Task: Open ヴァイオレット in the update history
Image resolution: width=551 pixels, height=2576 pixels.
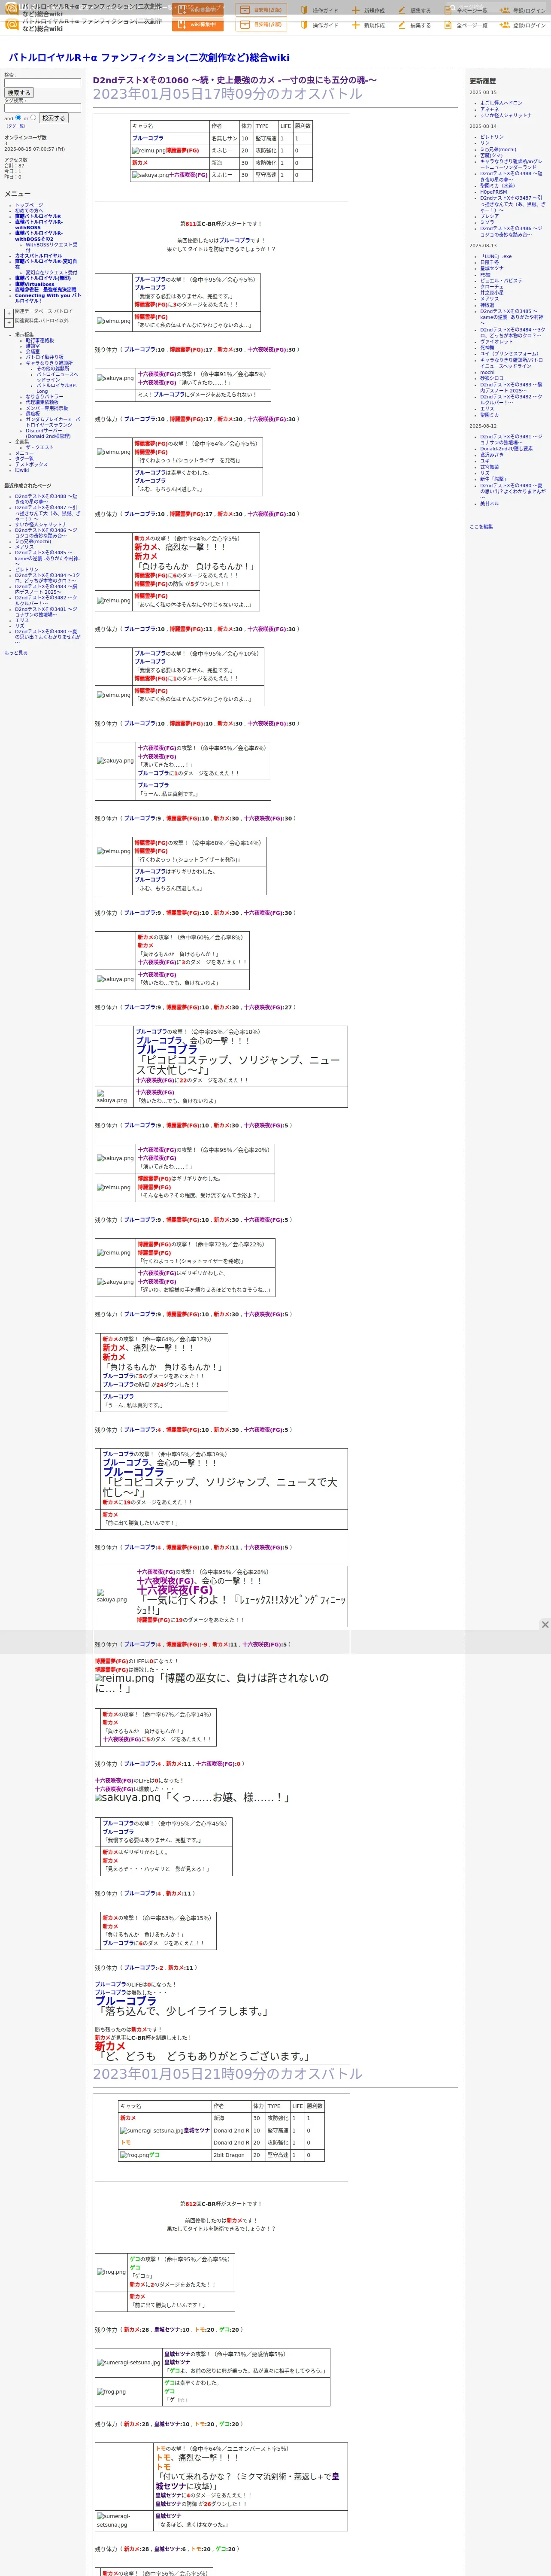Action: tap(496, 342)
